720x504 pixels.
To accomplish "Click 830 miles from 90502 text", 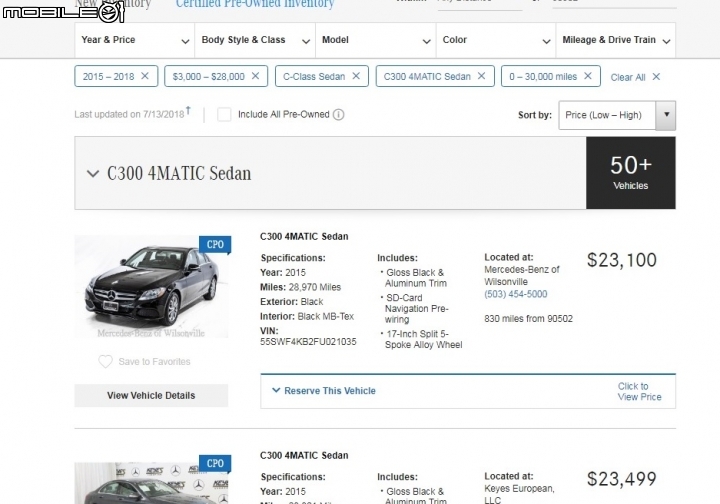I will (529, 319).
